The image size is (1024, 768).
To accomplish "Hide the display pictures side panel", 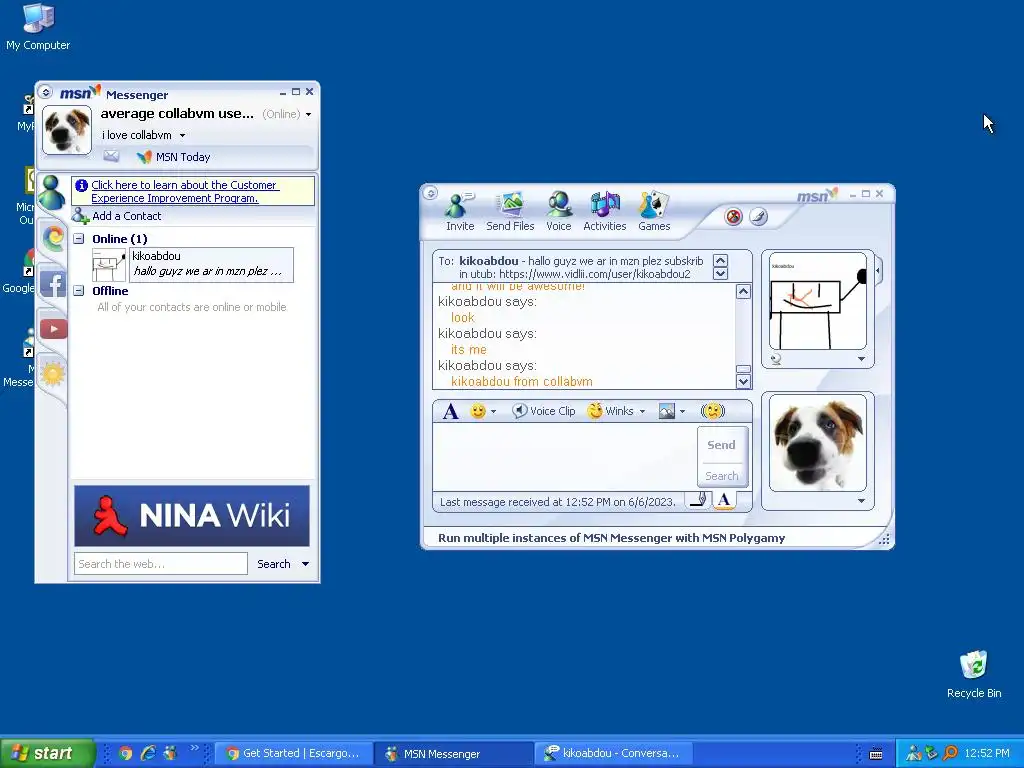I will (x=878, y=270).
